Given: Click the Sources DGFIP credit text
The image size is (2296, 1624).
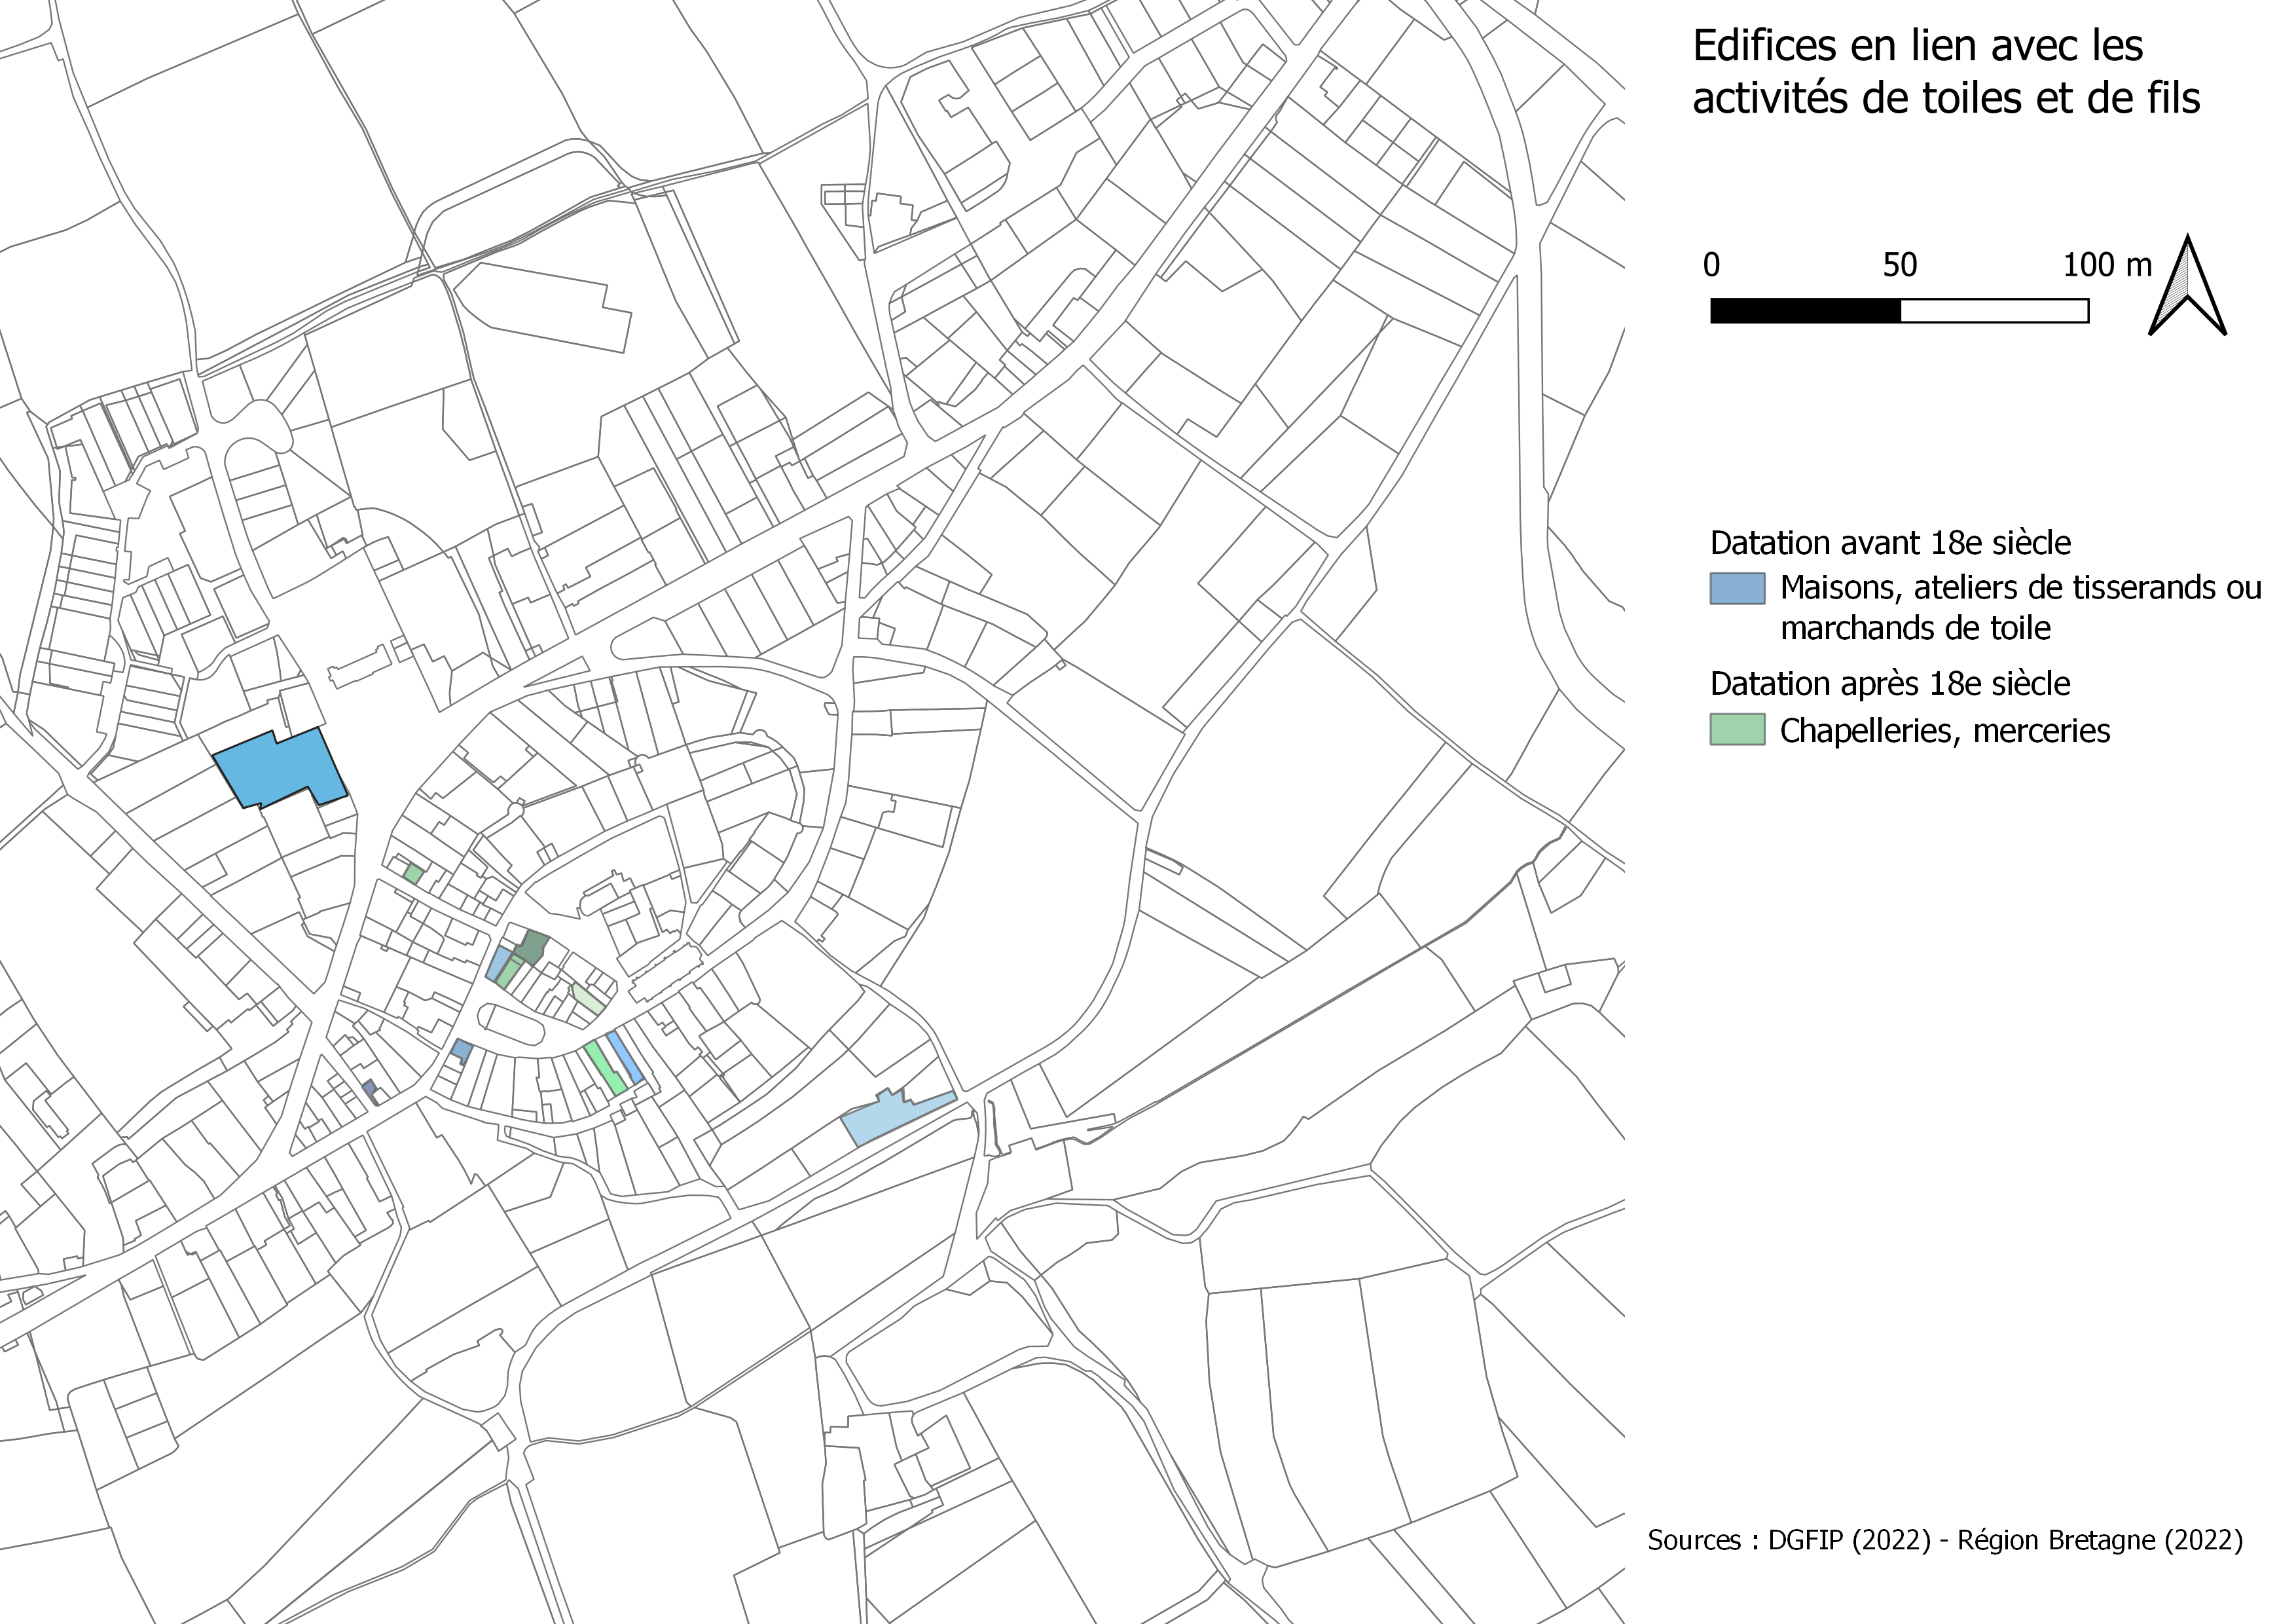Looking at the screenshot, I should (1944, 1540).
